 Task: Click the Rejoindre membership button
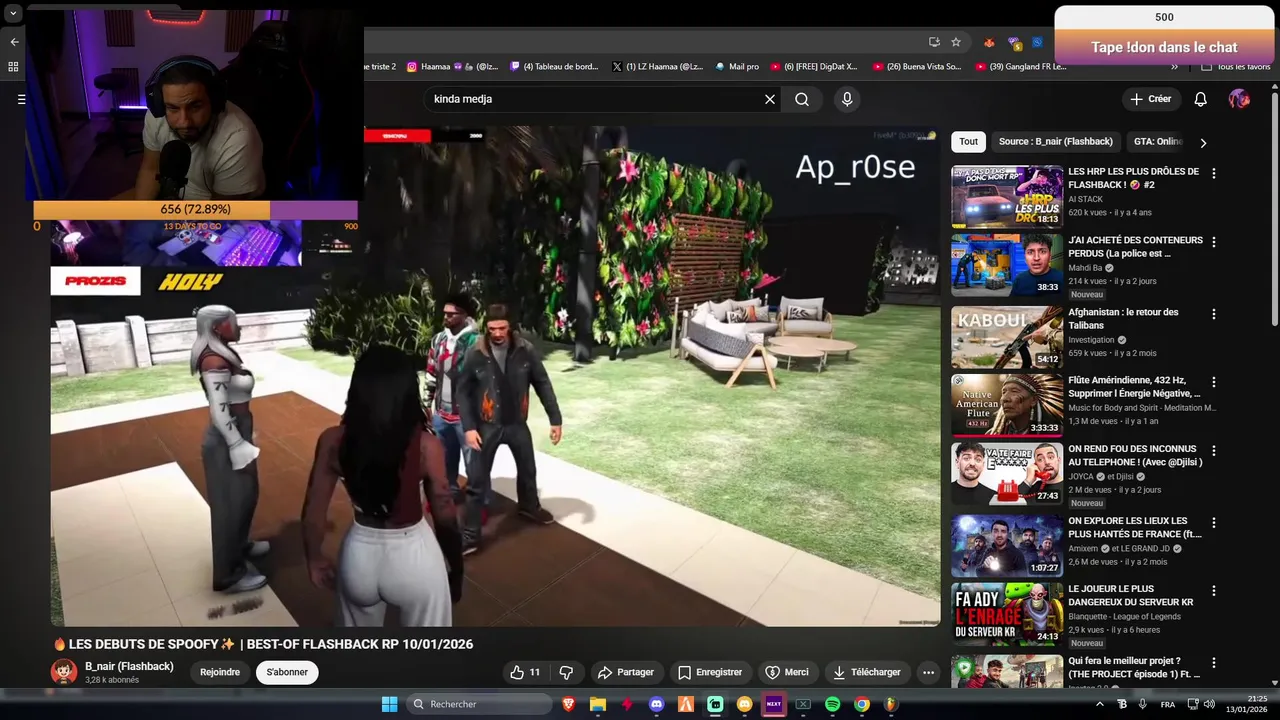click(x=220, y=673)
